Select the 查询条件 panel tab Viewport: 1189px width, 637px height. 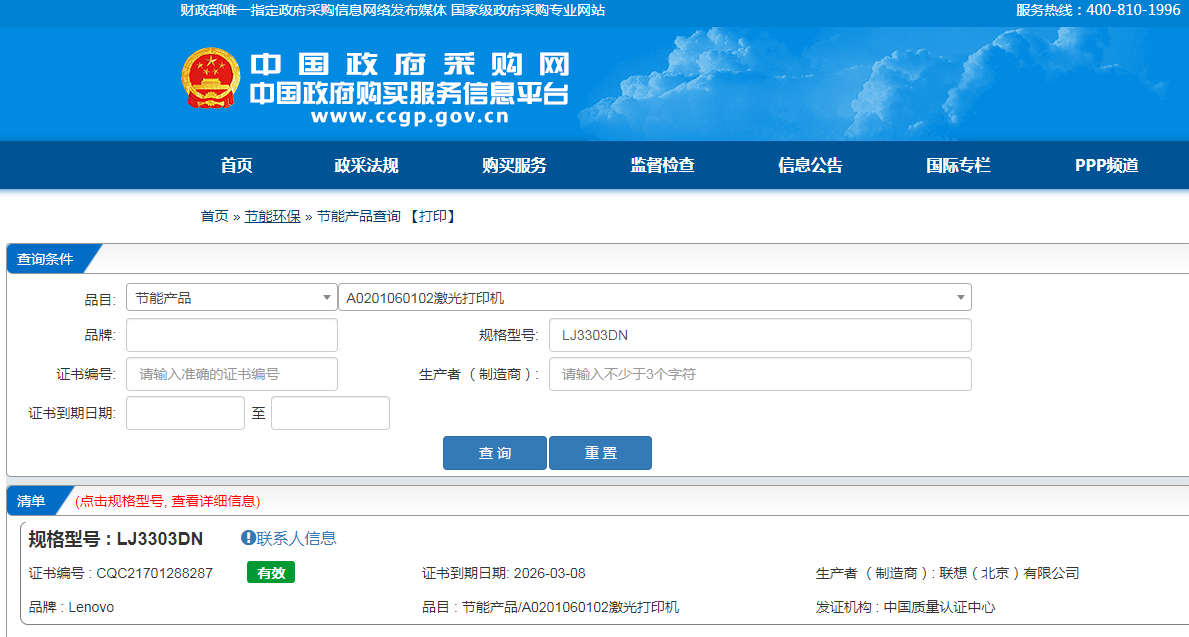tap(45, 259)
